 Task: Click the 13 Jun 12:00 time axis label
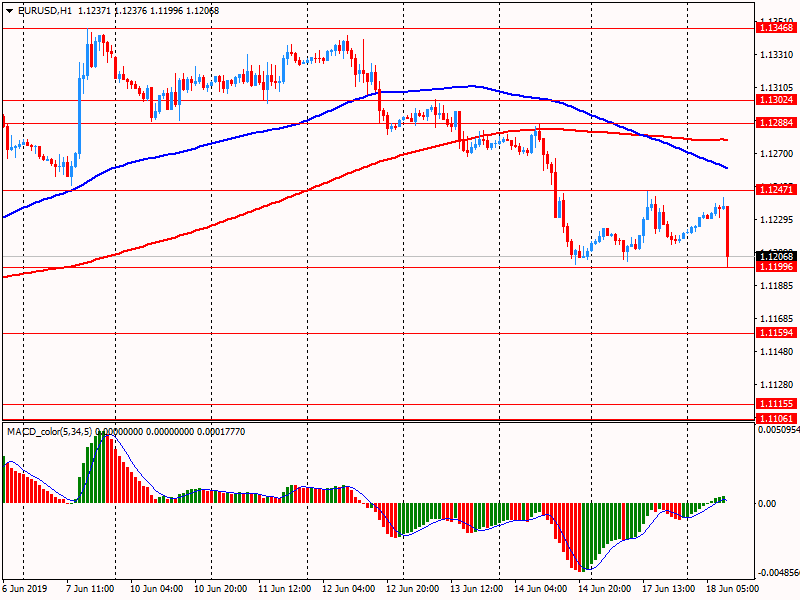tap(476, 589)
